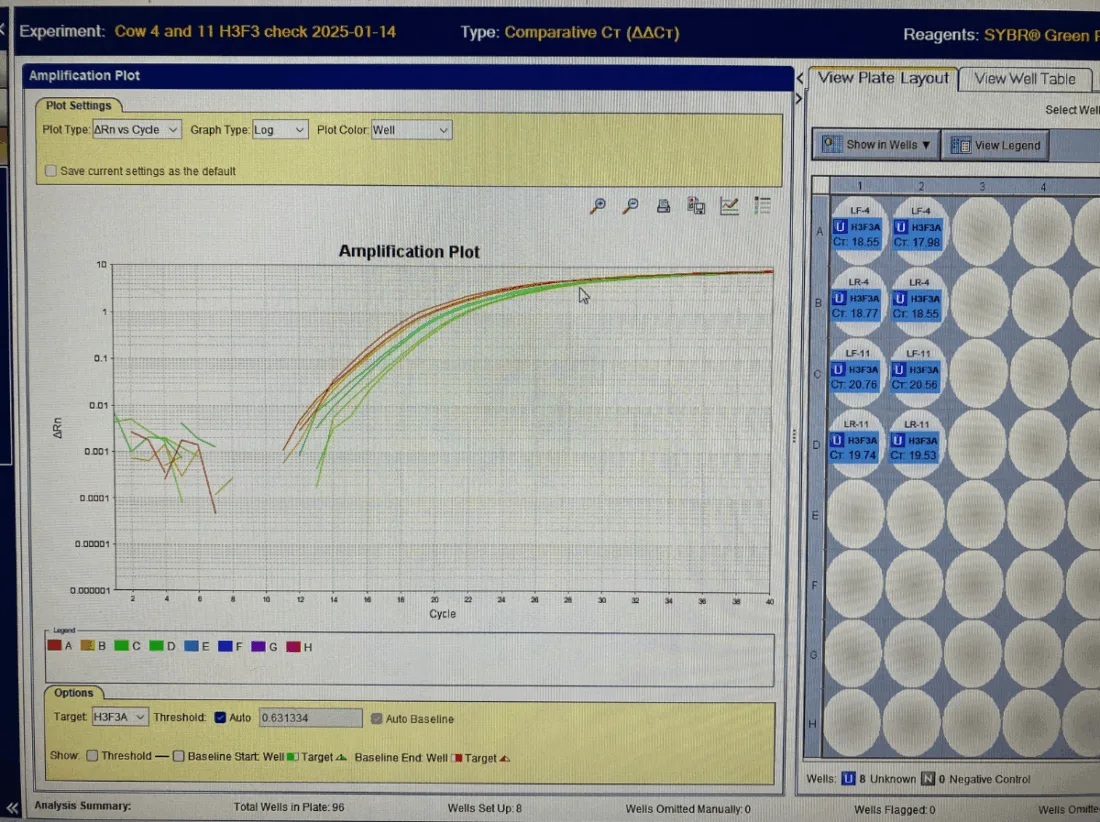Select well A1 LF-4 in plate layout
Viewport: 1100px width, 822px height.
858,229
